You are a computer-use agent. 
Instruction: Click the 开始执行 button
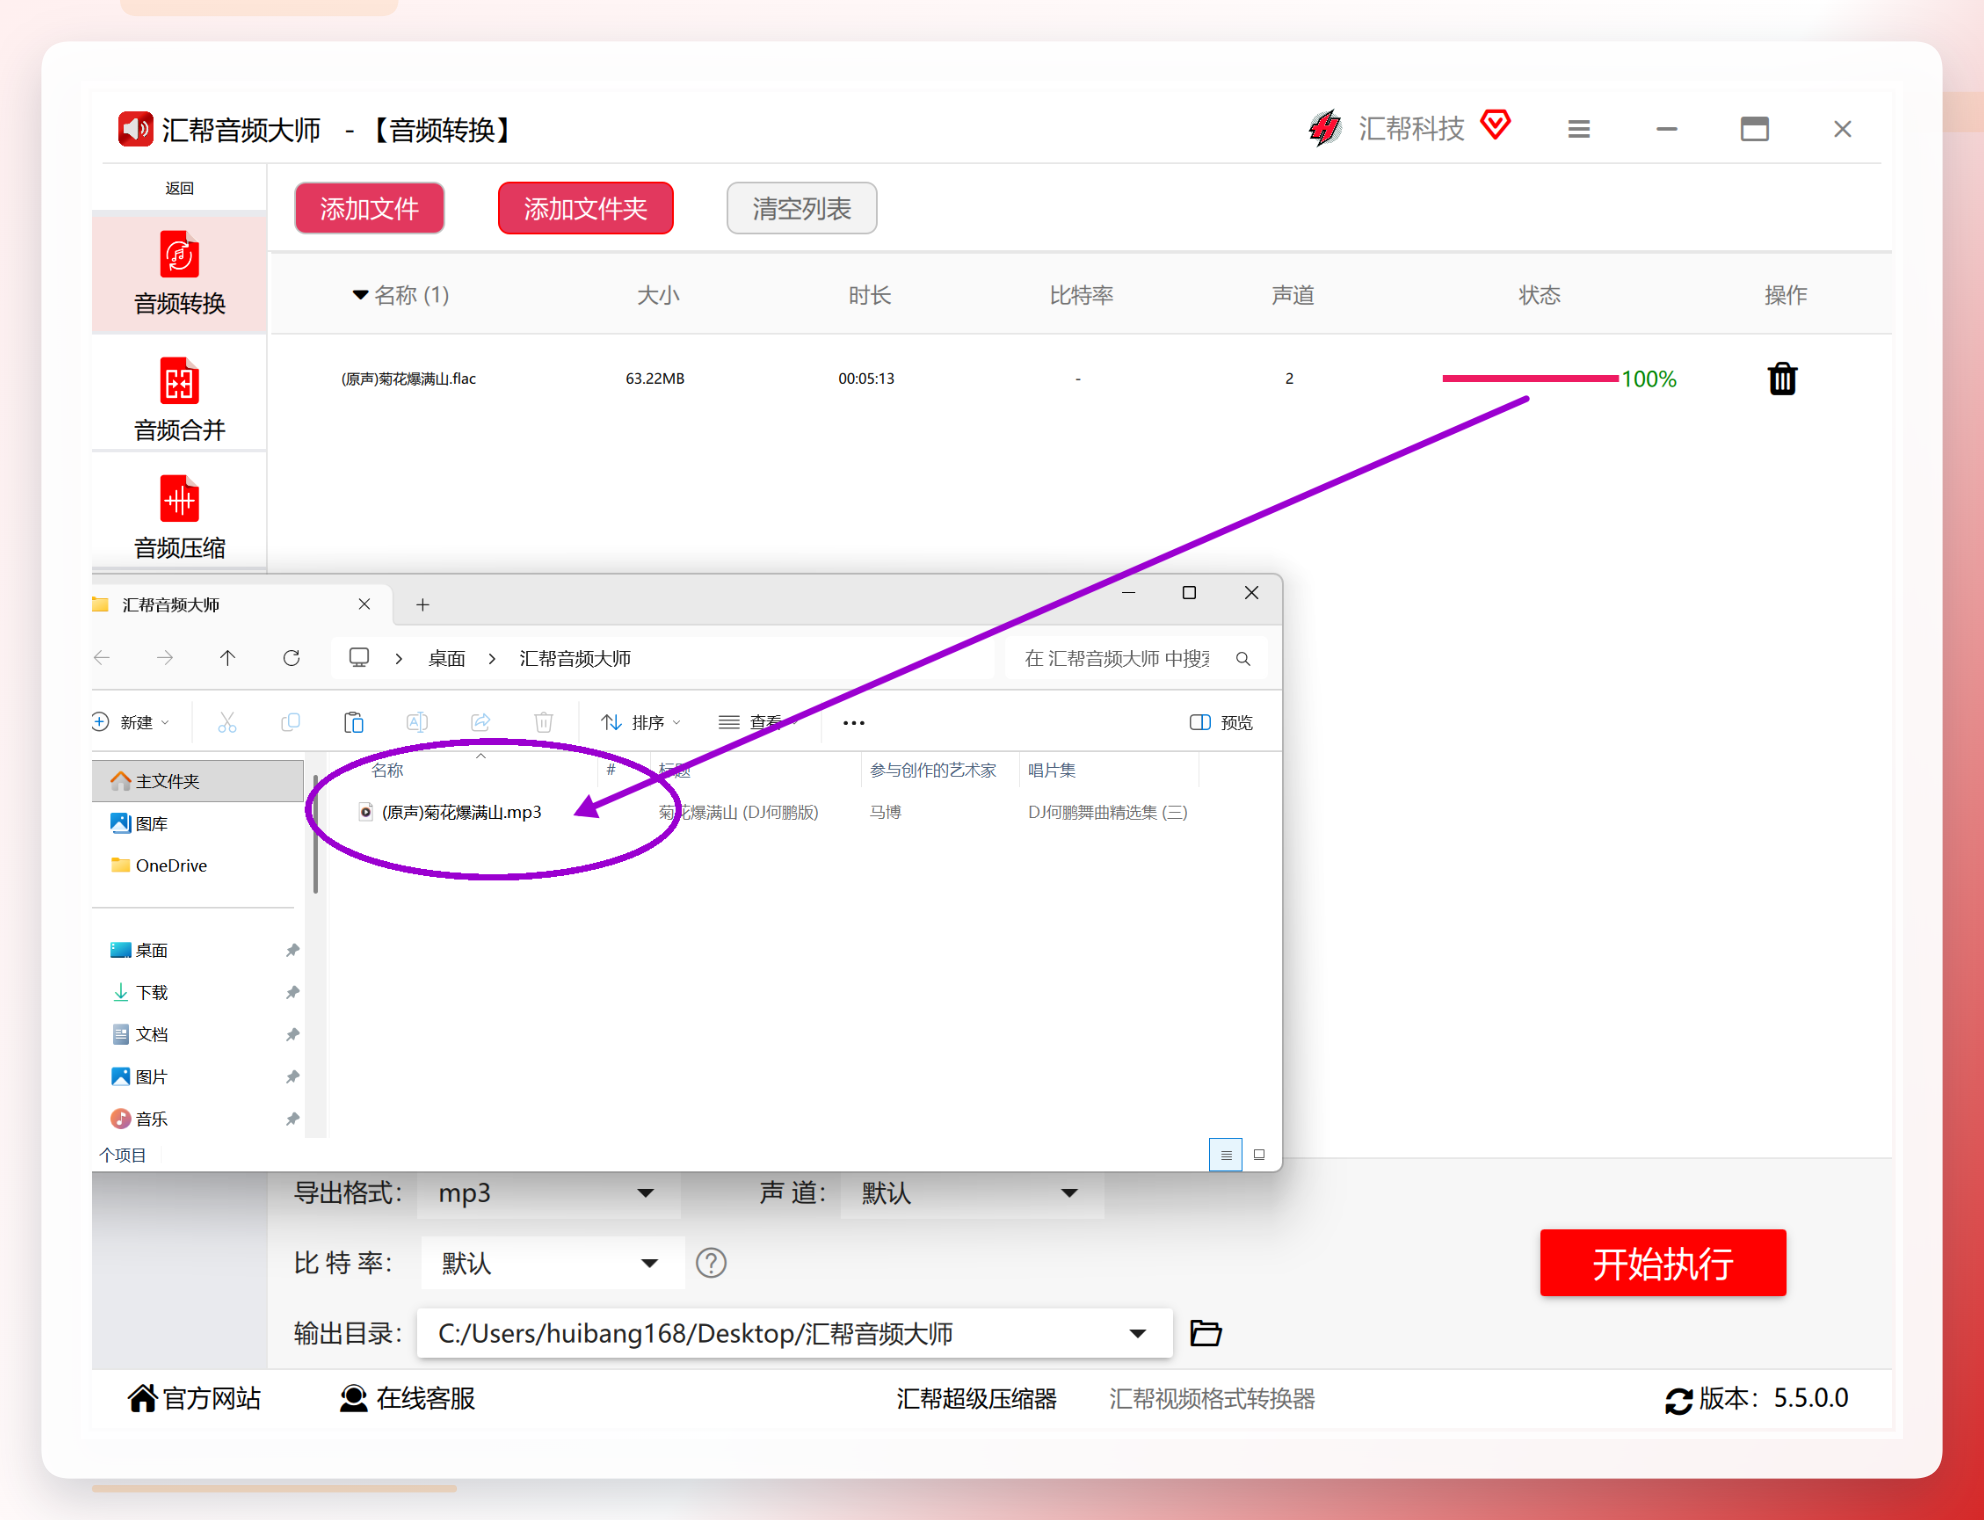1662,1263
